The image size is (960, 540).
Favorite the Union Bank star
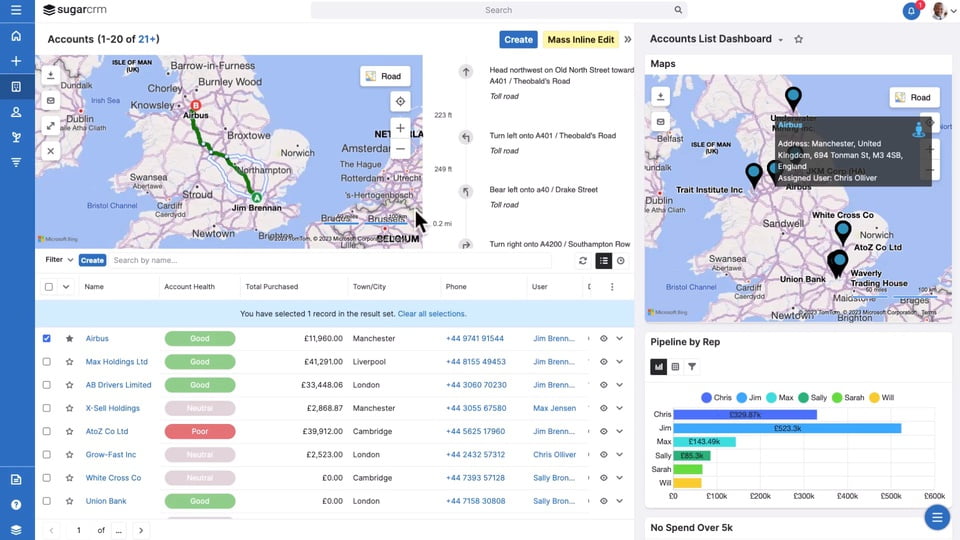point(69,501)
